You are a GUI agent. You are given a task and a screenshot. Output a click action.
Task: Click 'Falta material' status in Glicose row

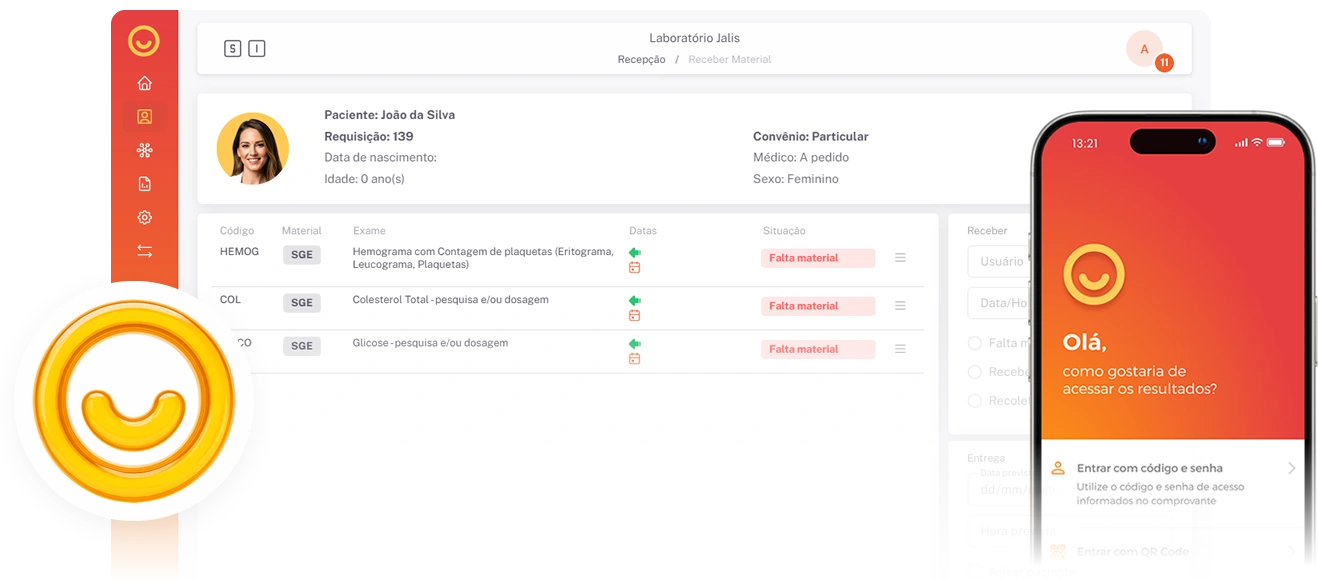818,349
